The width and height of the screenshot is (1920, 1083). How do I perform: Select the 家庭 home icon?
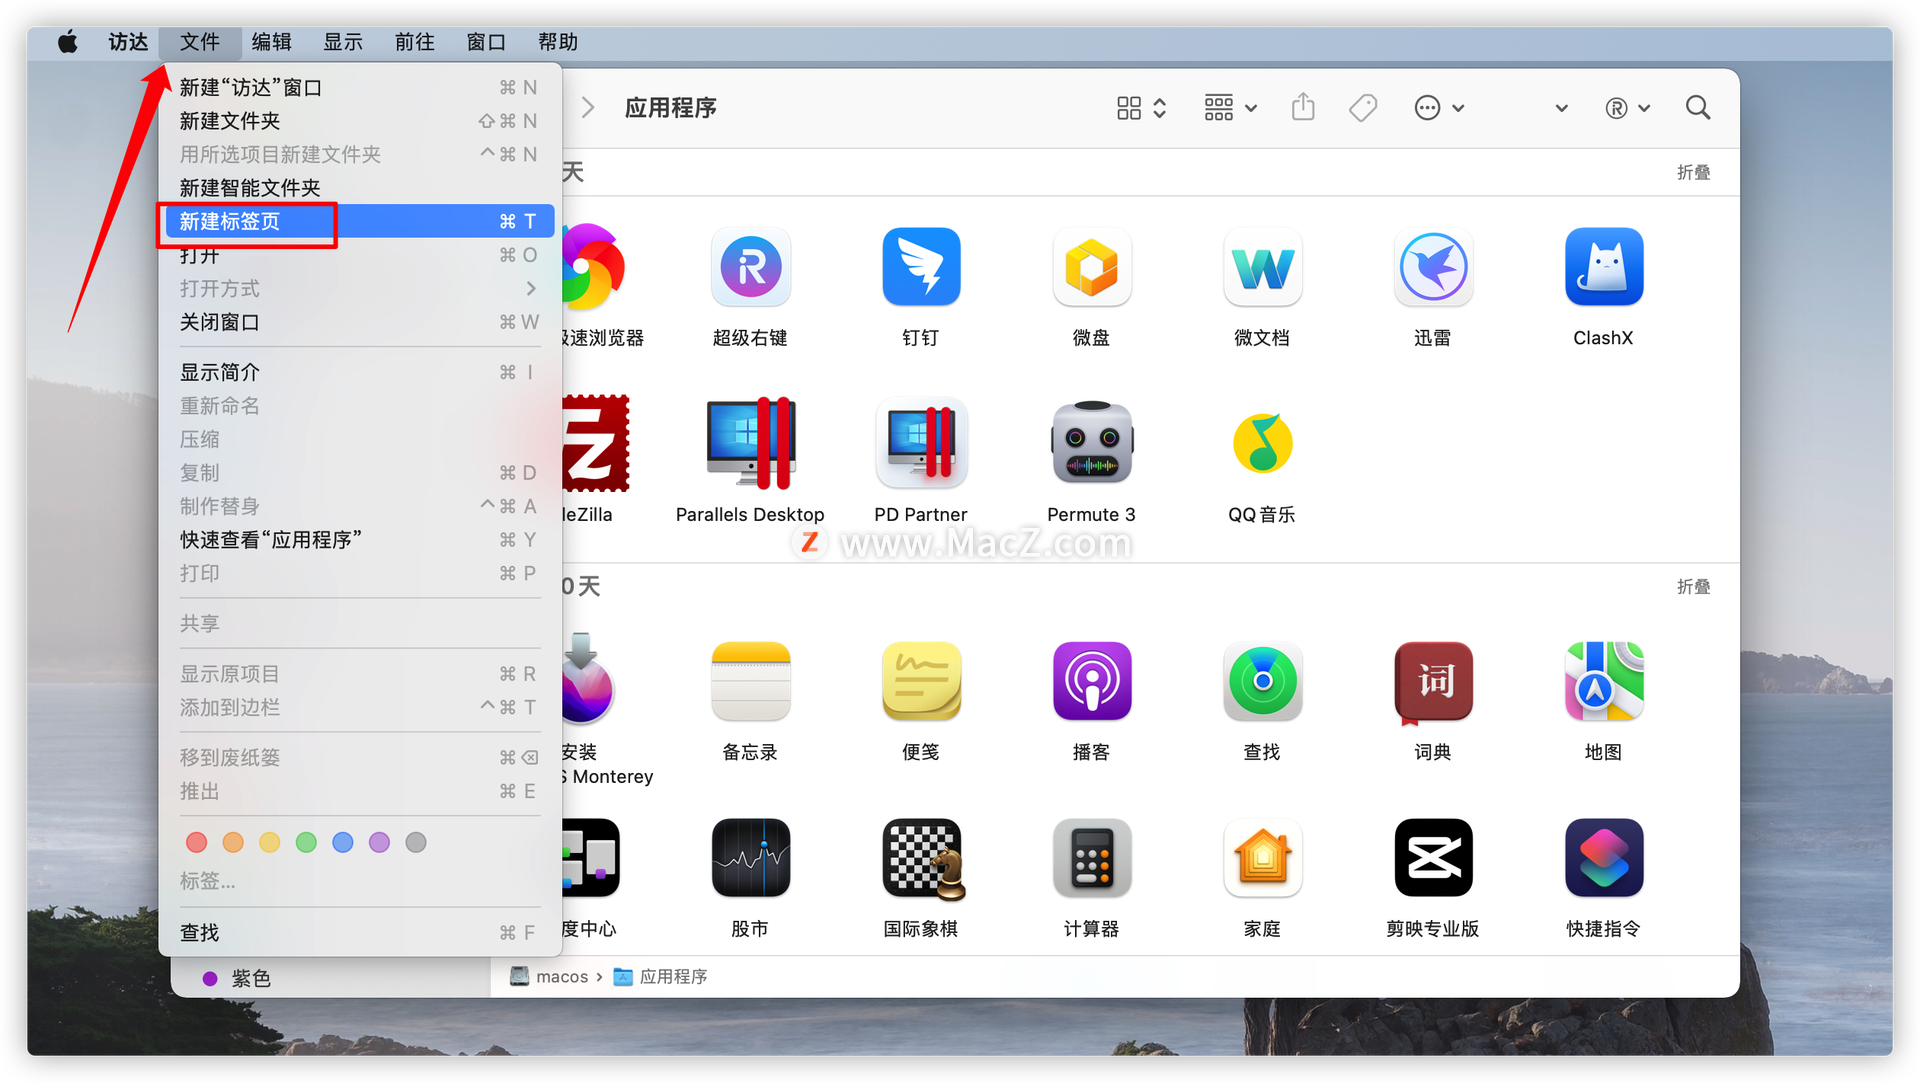[1262, 858]
